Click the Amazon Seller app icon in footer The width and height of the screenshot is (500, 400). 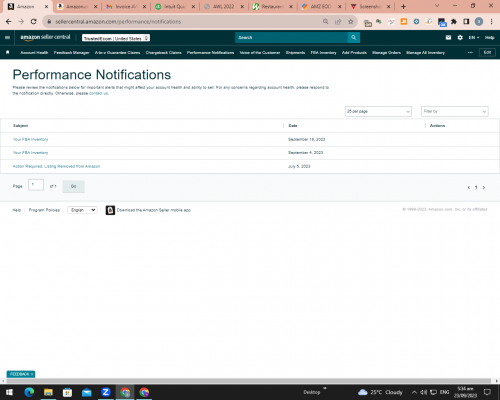[110, 210]
